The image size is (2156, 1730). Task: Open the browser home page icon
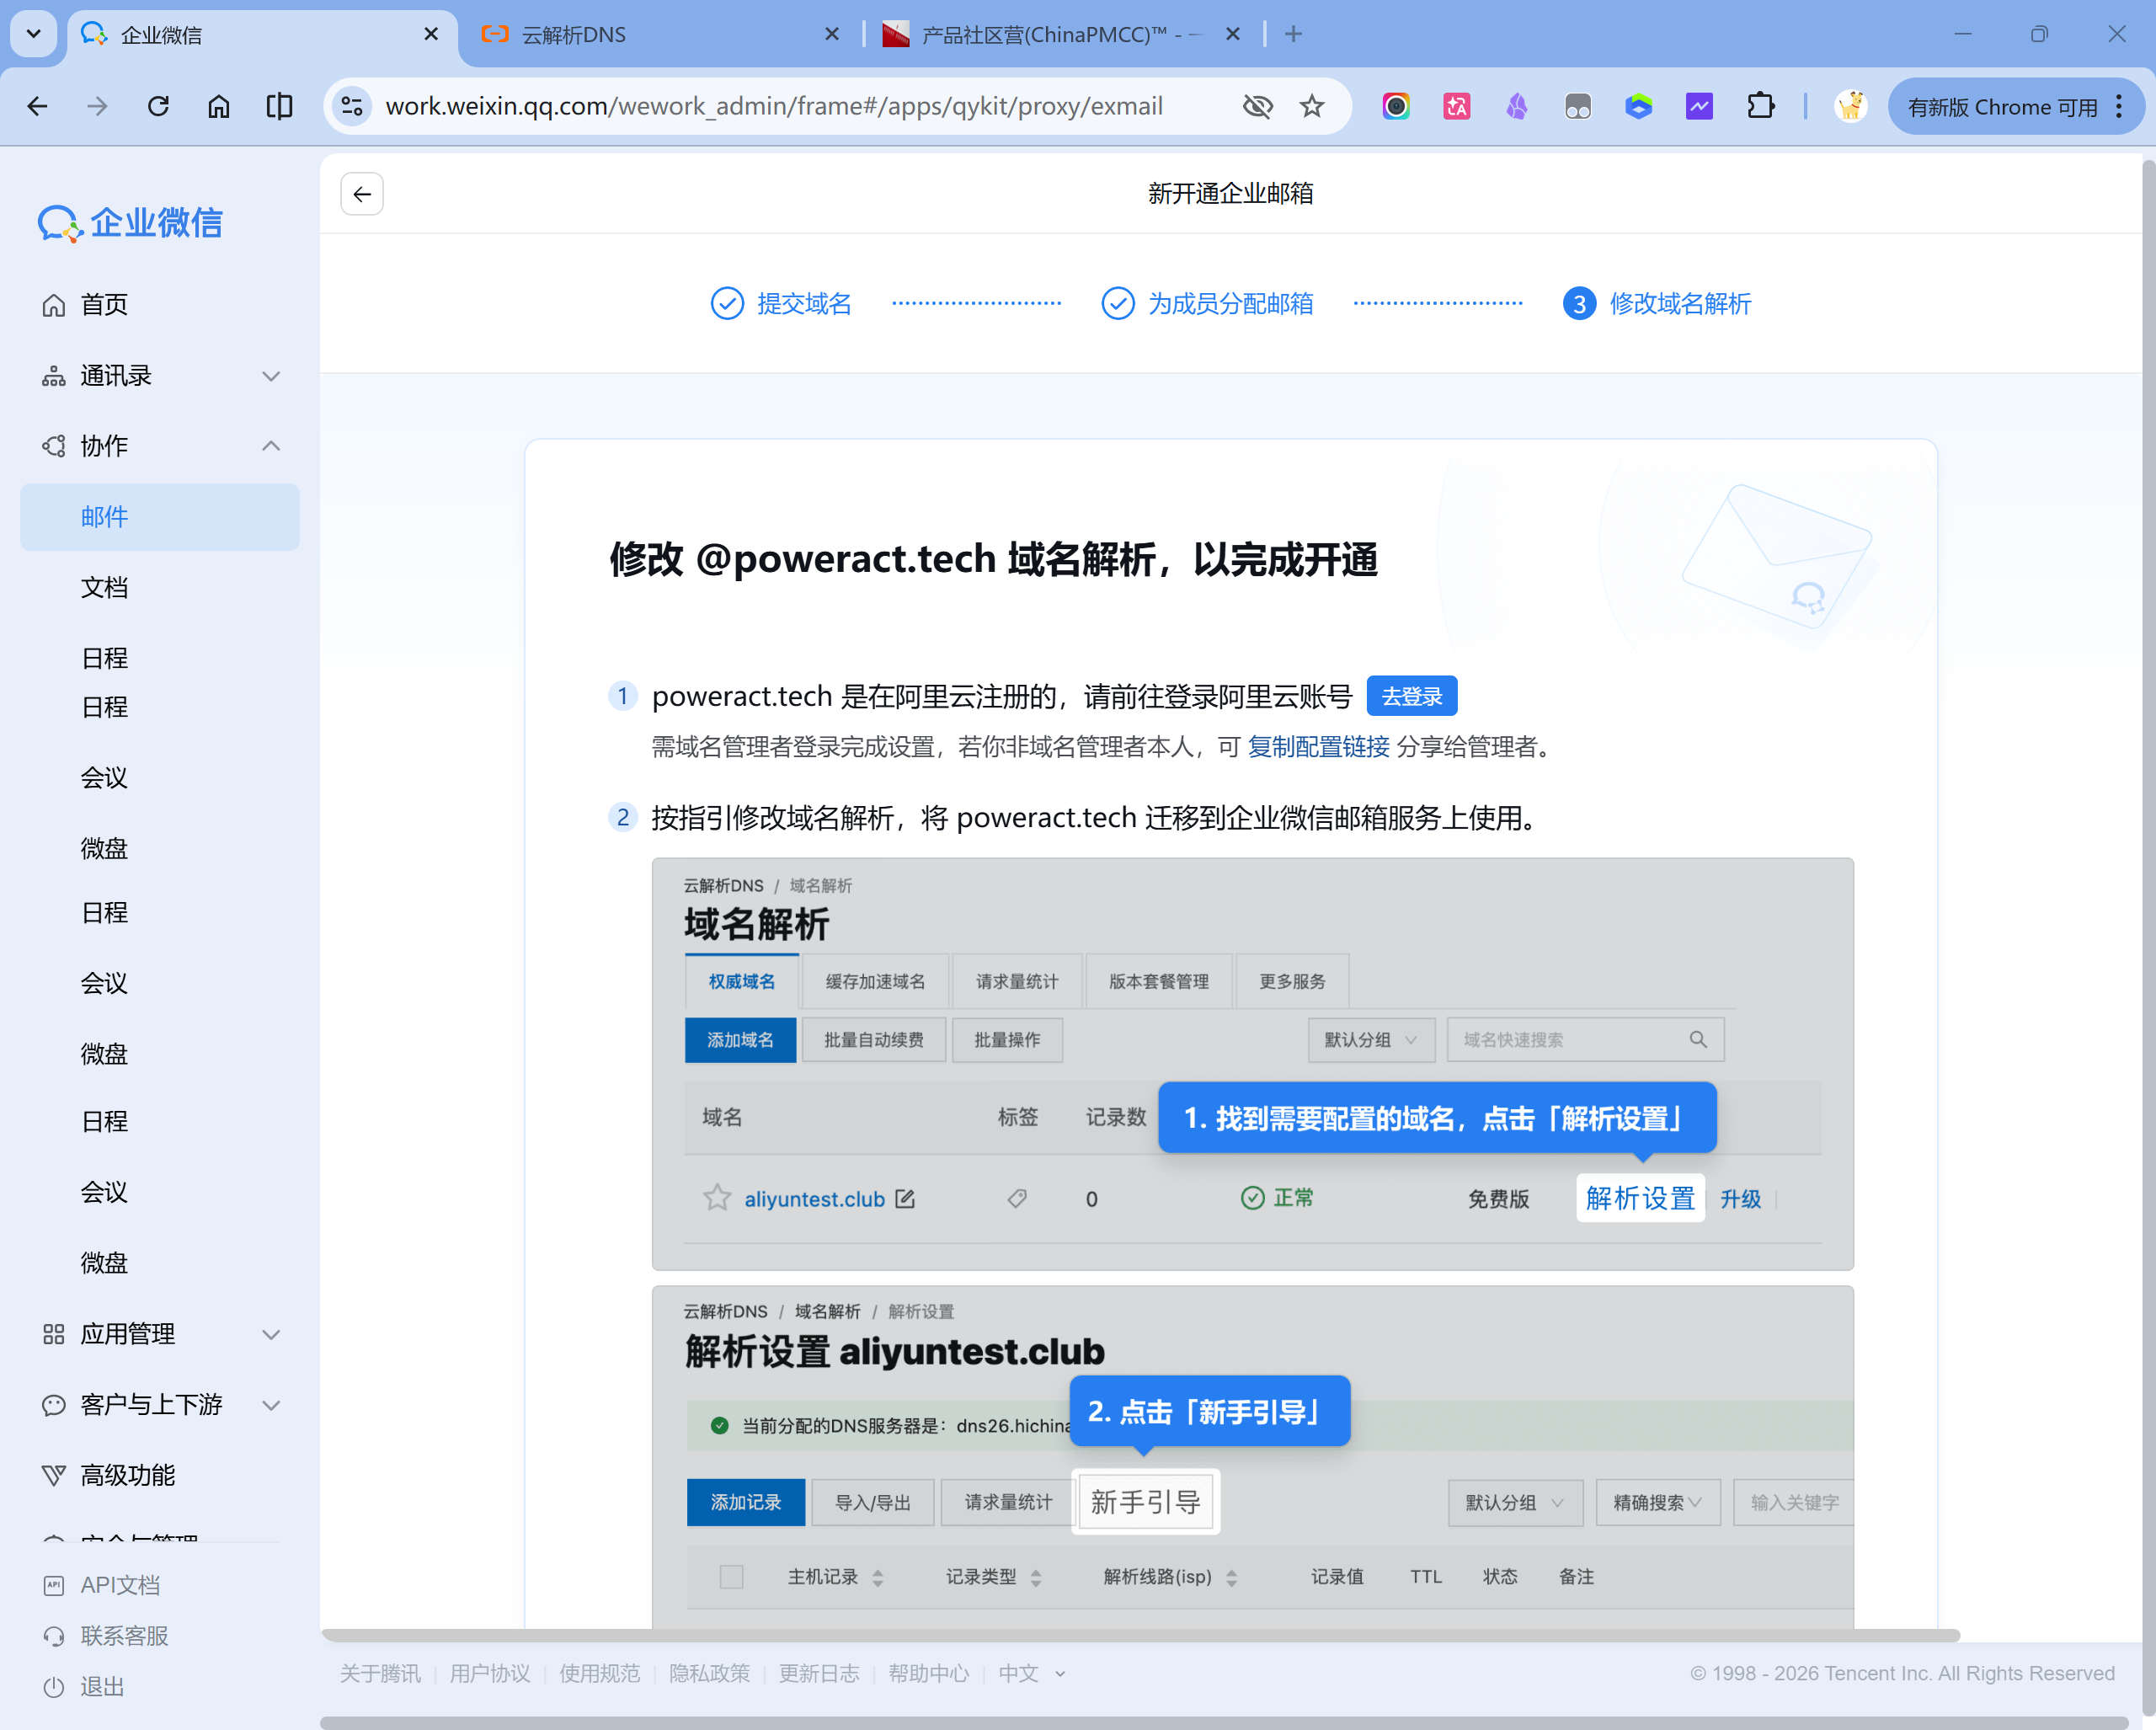(x=218, y=106)
